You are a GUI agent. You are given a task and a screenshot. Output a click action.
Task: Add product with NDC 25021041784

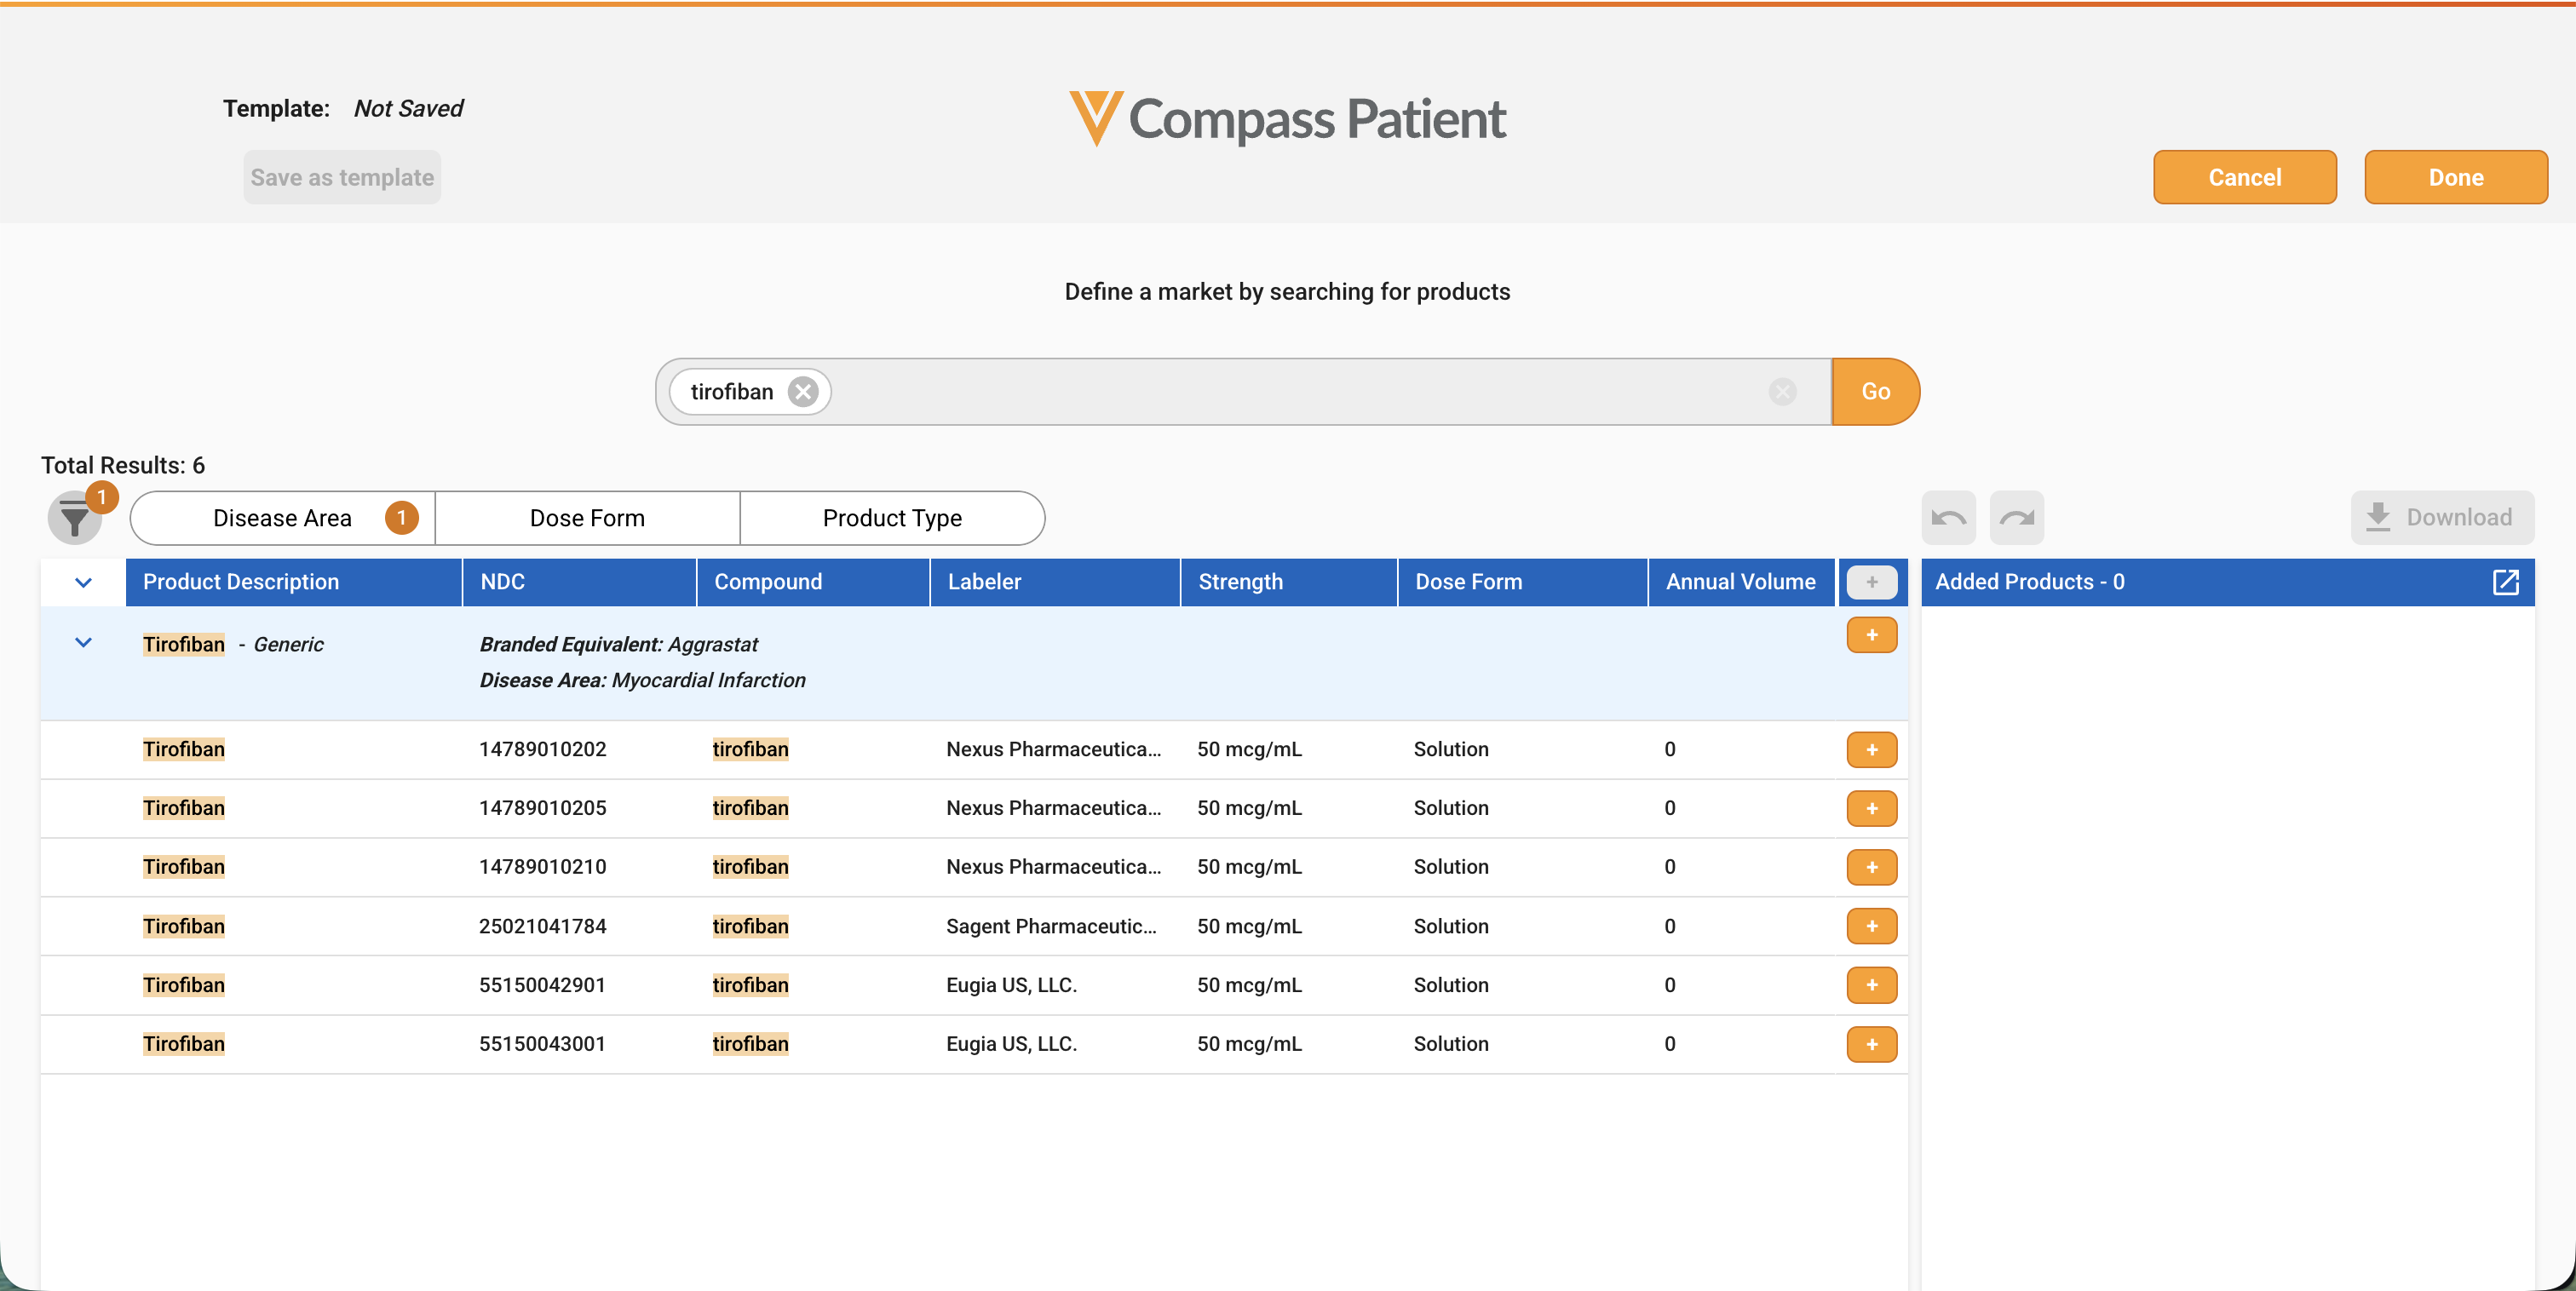point(1872,926)
